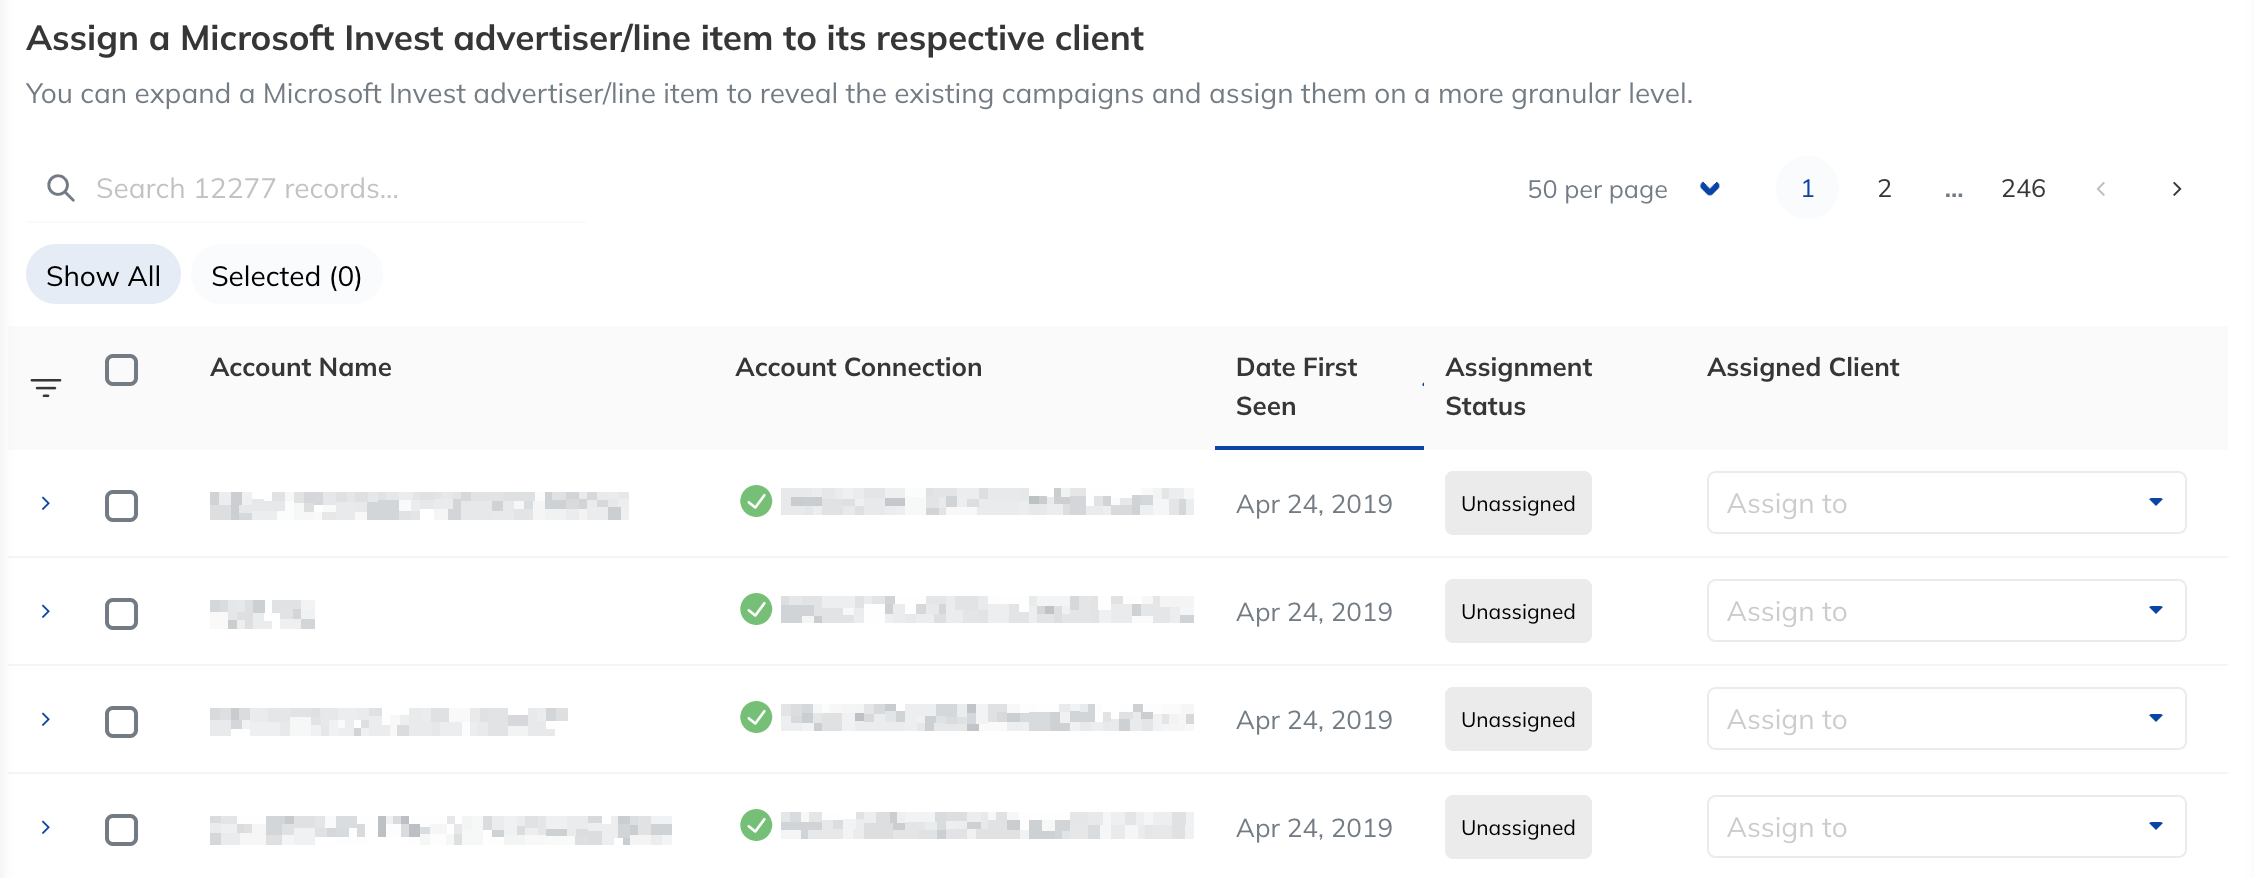Expand the second table row
2254x878 pixels.
click(45, 611)
